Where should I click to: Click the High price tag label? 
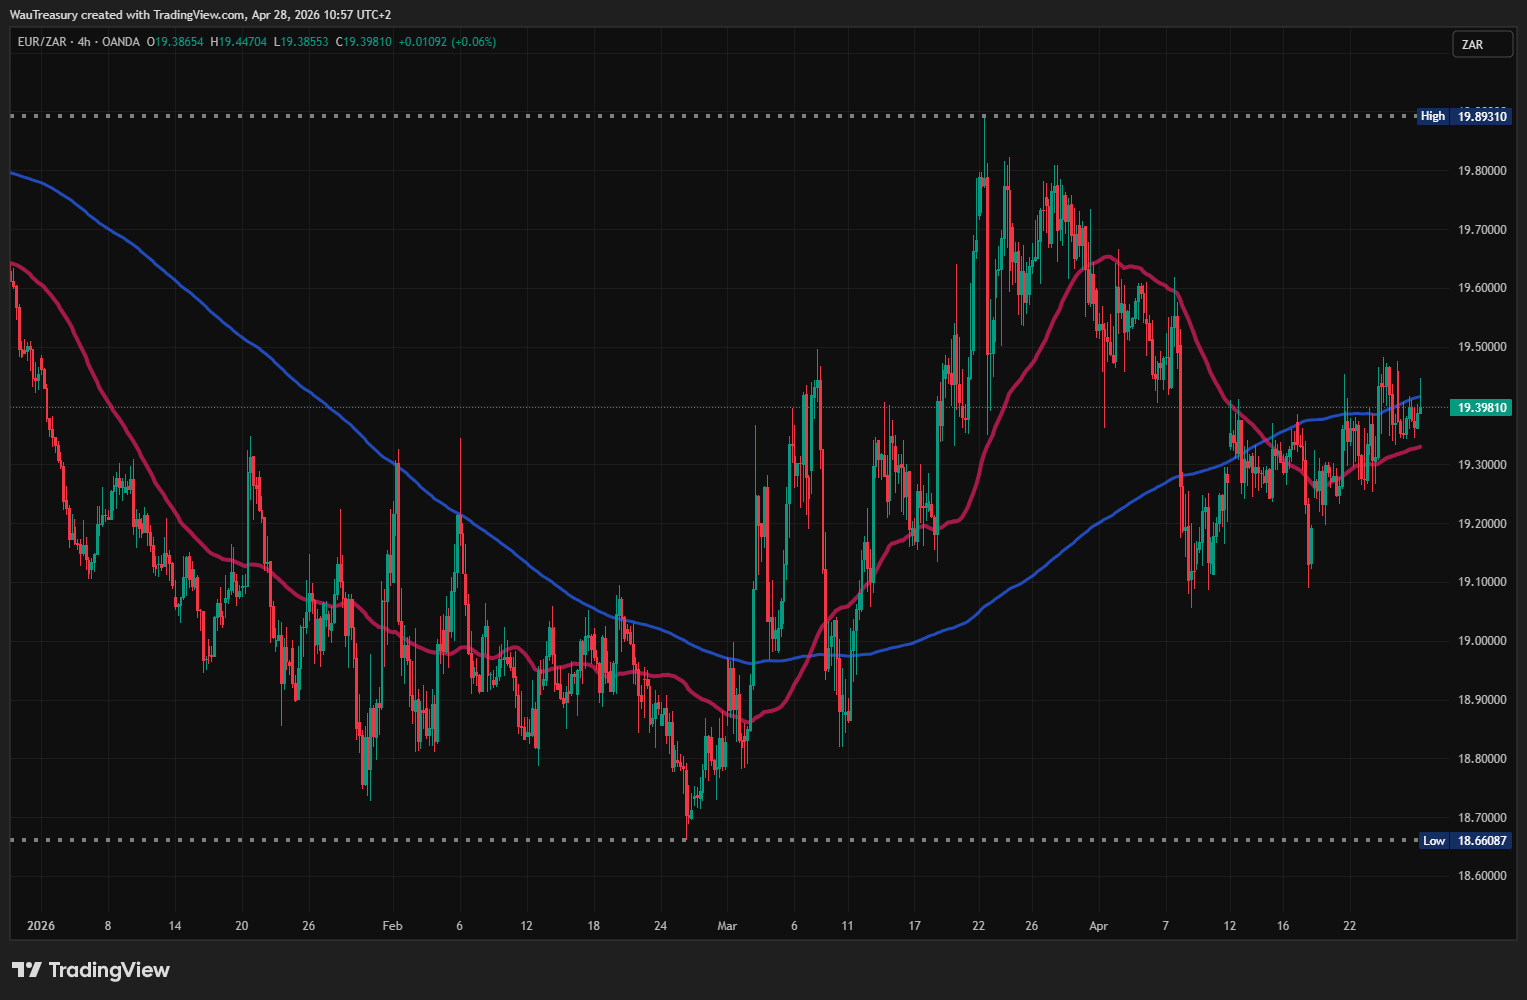click(1433, 116)
